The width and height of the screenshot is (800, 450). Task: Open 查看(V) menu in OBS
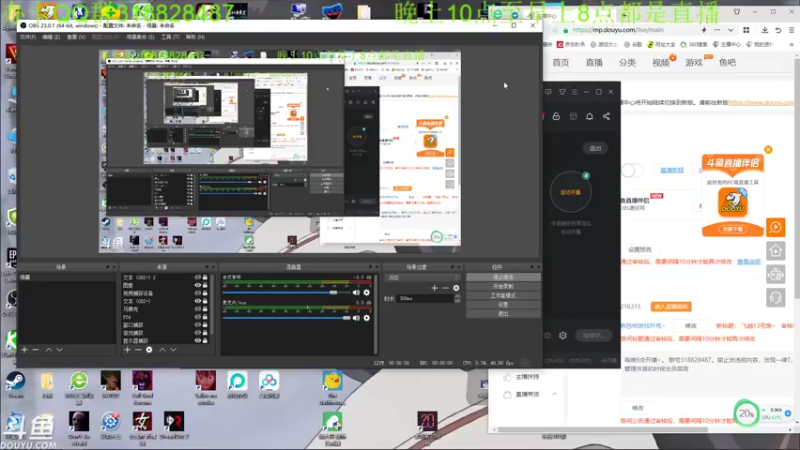point(76,37)
